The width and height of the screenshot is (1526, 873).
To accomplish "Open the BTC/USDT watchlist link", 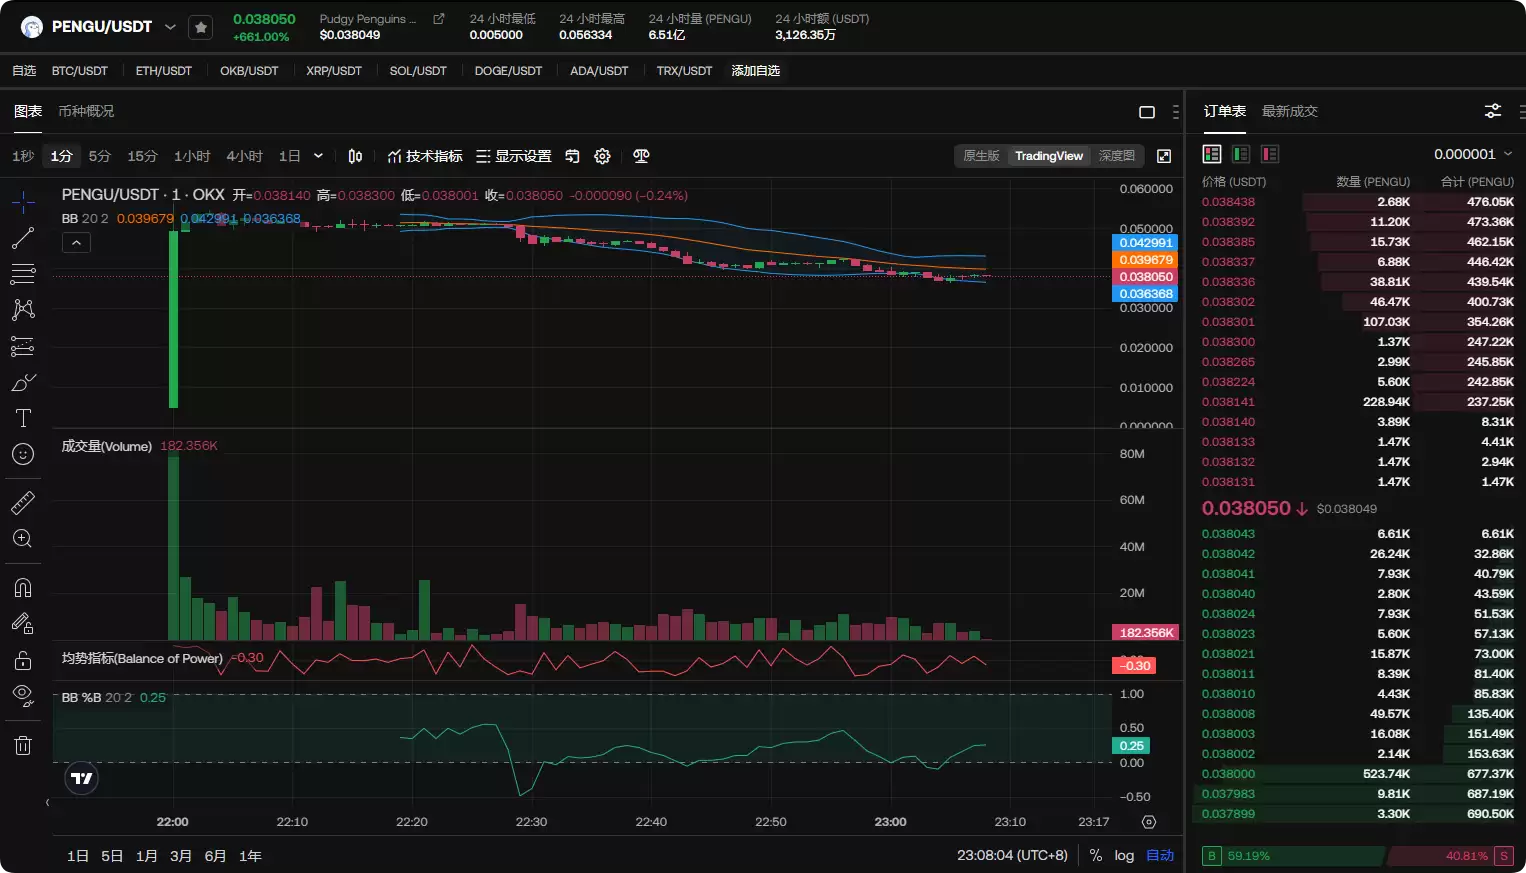I will [x=79, y=71].
